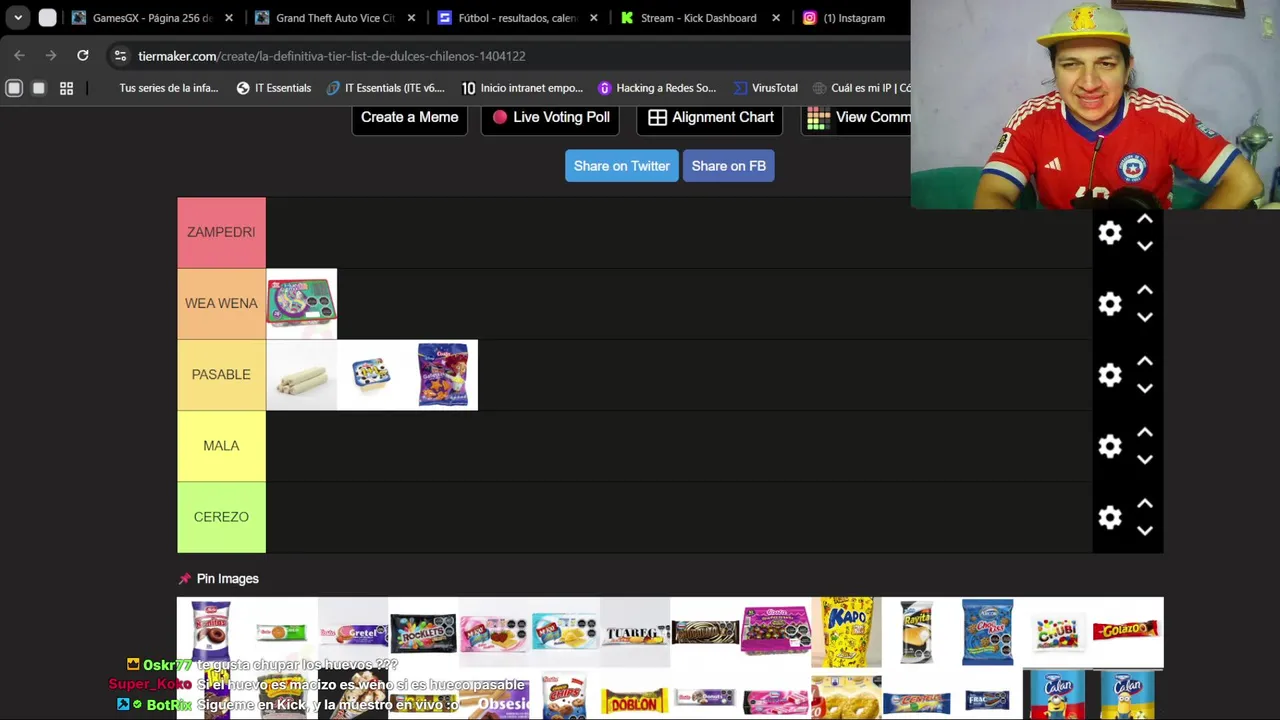The image size is (1280, 720).
Task: Open settings gear for MALA tier
Action: coord(1110,446)
